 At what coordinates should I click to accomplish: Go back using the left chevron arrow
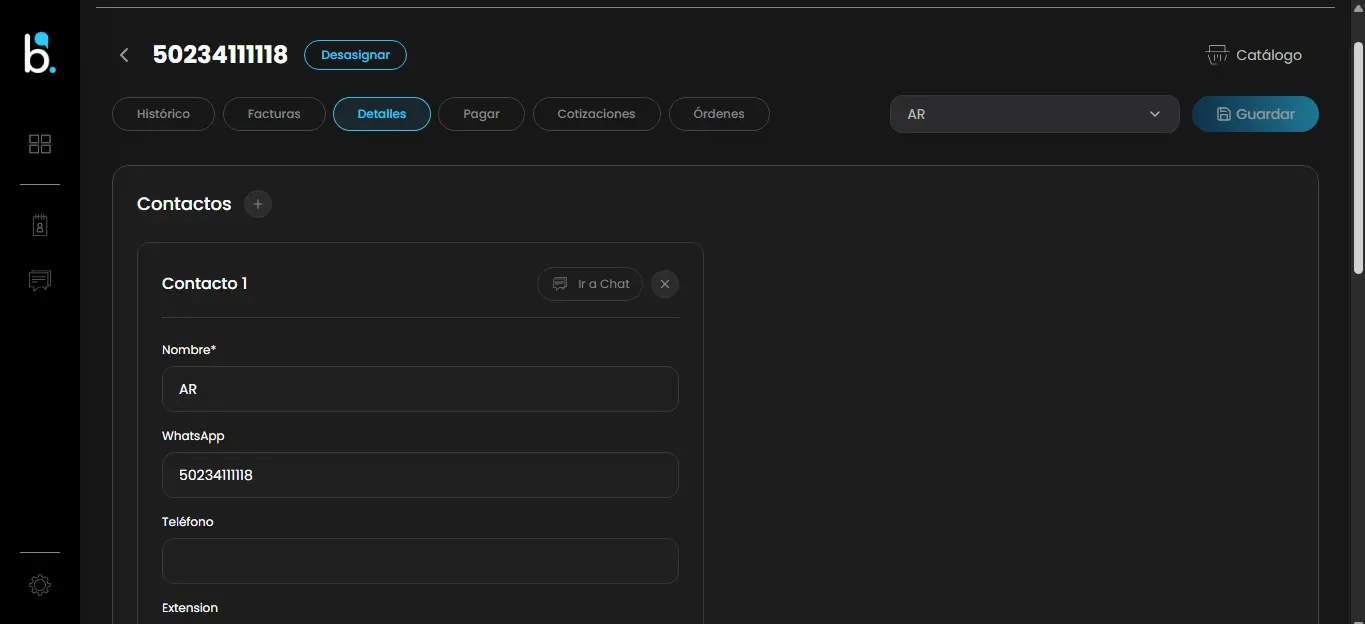pyautogui.click(x=124, y=55)
